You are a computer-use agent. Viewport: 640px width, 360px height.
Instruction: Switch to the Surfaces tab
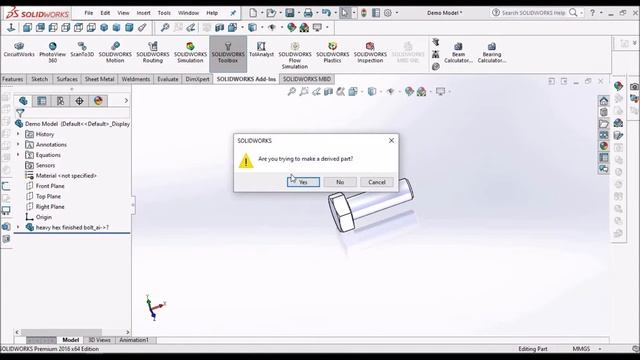[67, 79]
